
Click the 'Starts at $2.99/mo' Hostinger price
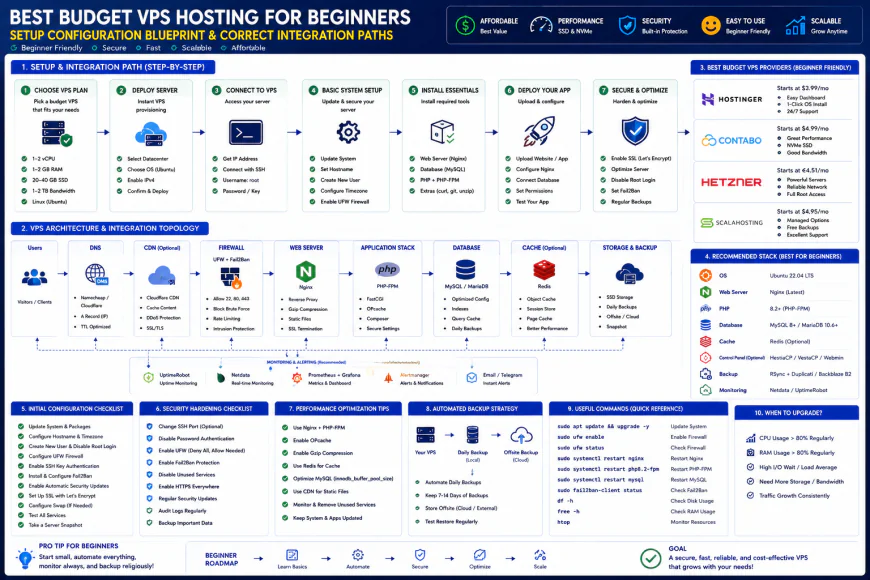[x=802, y=88]
